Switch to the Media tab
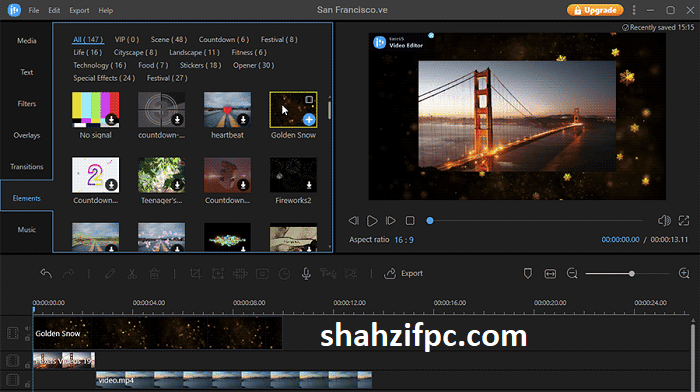The height and width of the screenshot is (392, 700). 27,41
